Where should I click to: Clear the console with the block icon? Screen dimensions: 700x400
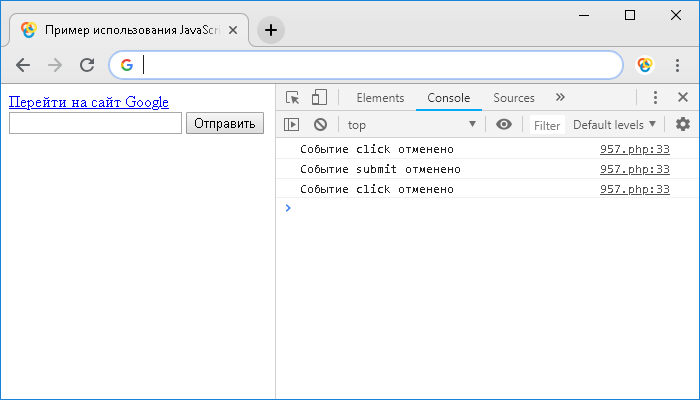pos(321,125)
